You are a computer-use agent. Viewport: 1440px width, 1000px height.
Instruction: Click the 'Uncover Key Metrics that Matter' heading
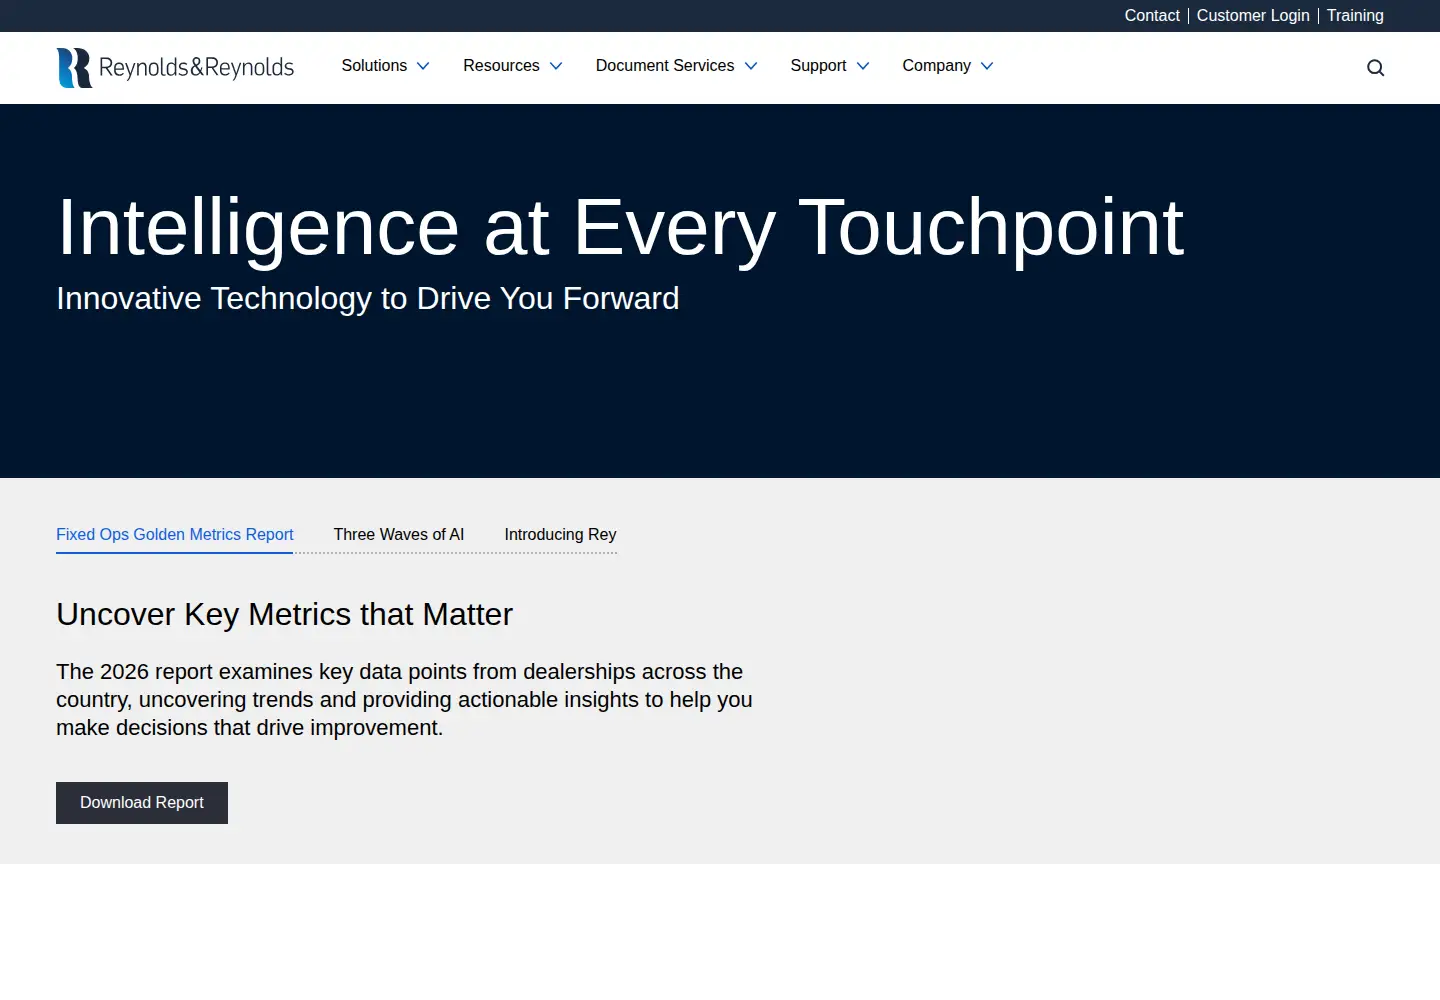coord(284,614)
